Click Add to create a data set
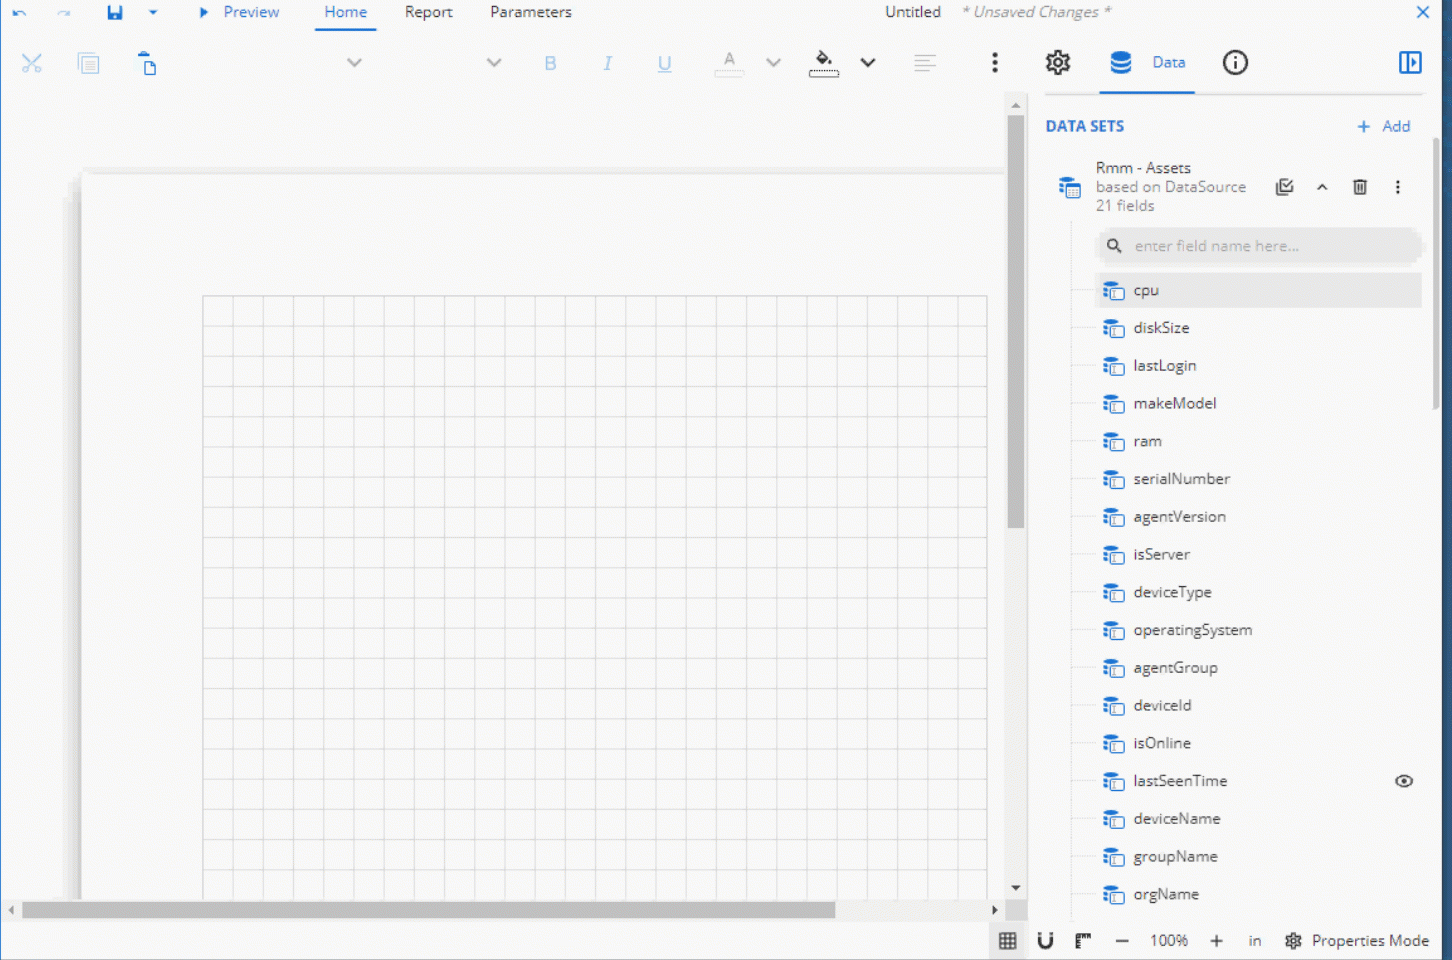The height and width of the screenshot is (960, 1452). 1384,126
